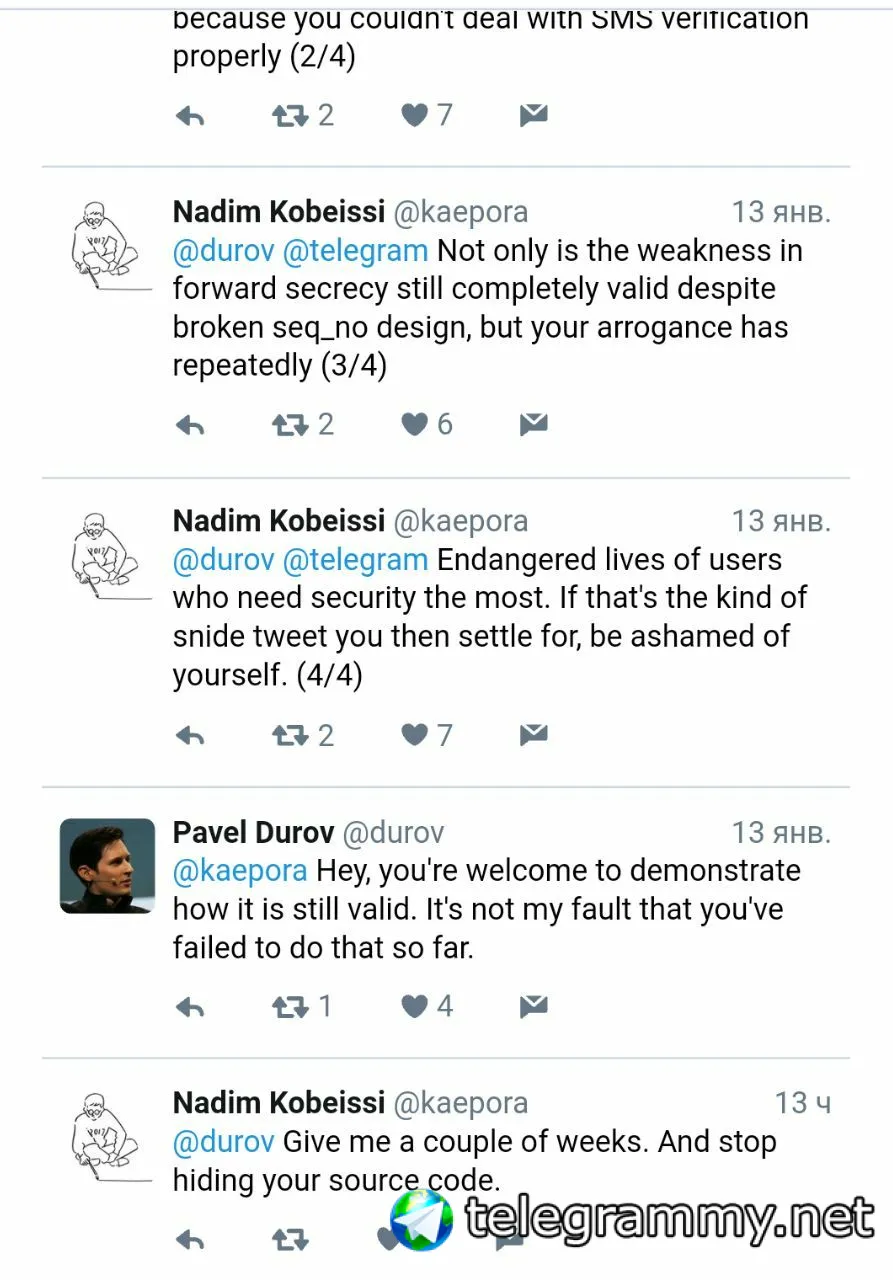Retweet the (4/4) 'Endangered lives' tweet
Viewport: 893px width, 1280px height.
291,736
